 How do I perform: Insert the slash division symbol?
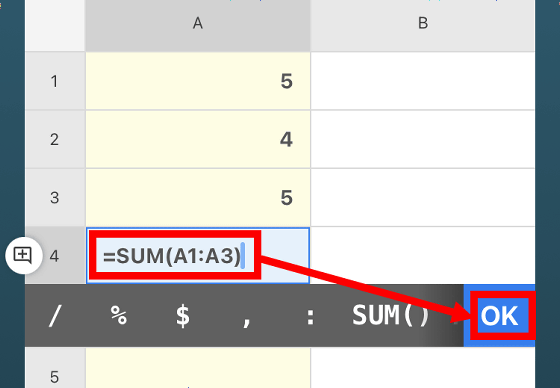click(55, 316)
